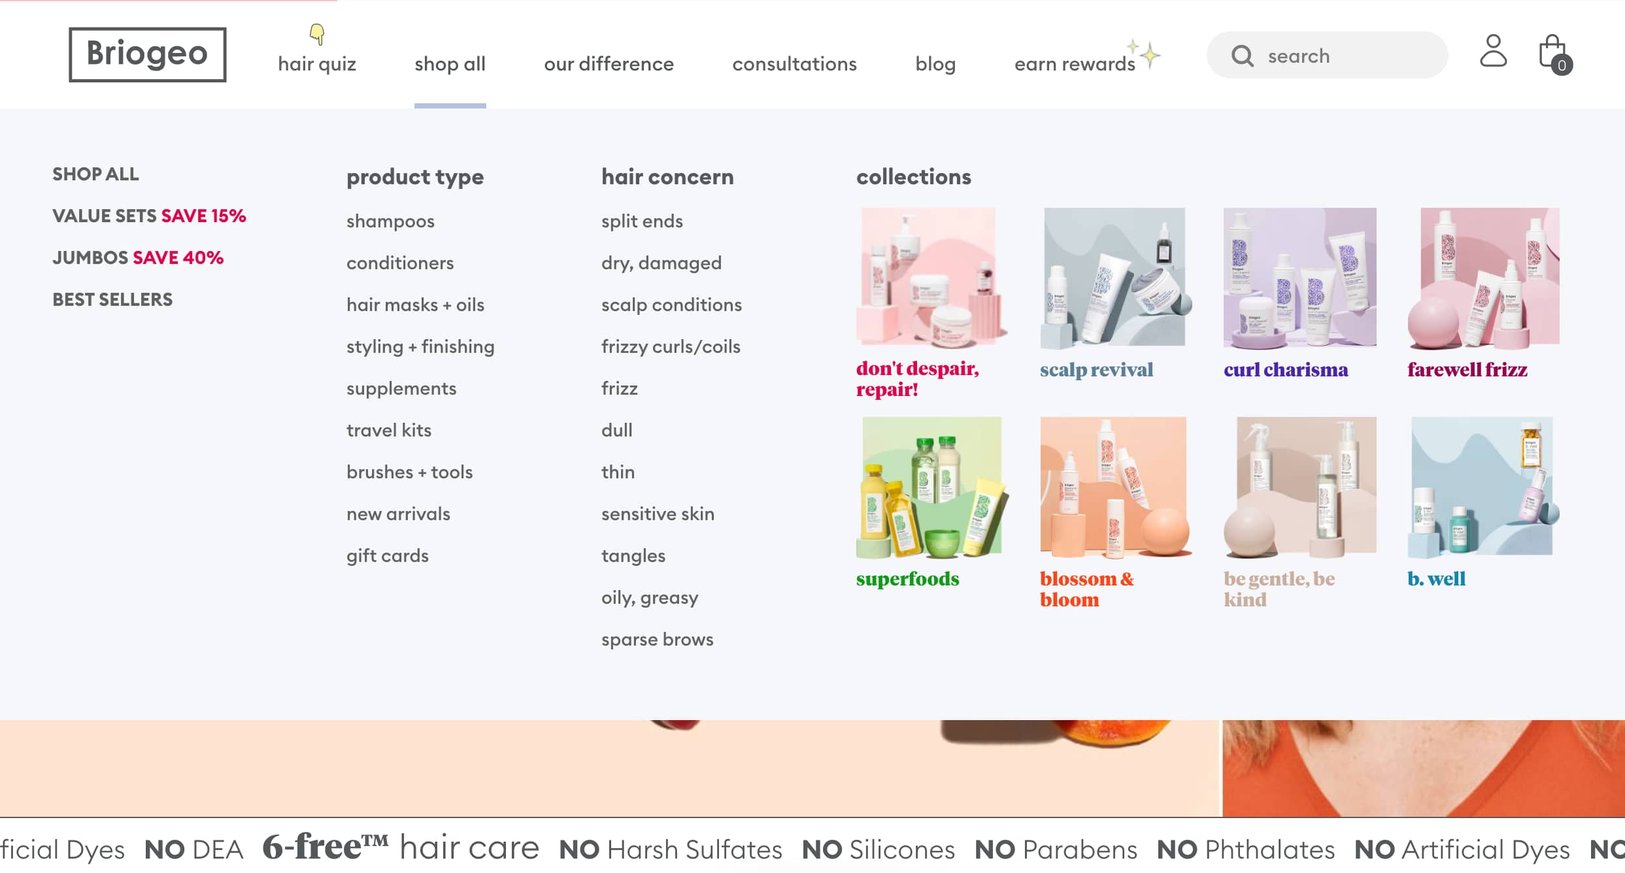Open the our difference page
This screenshot has width=1625, height=873.
[608, 63]
